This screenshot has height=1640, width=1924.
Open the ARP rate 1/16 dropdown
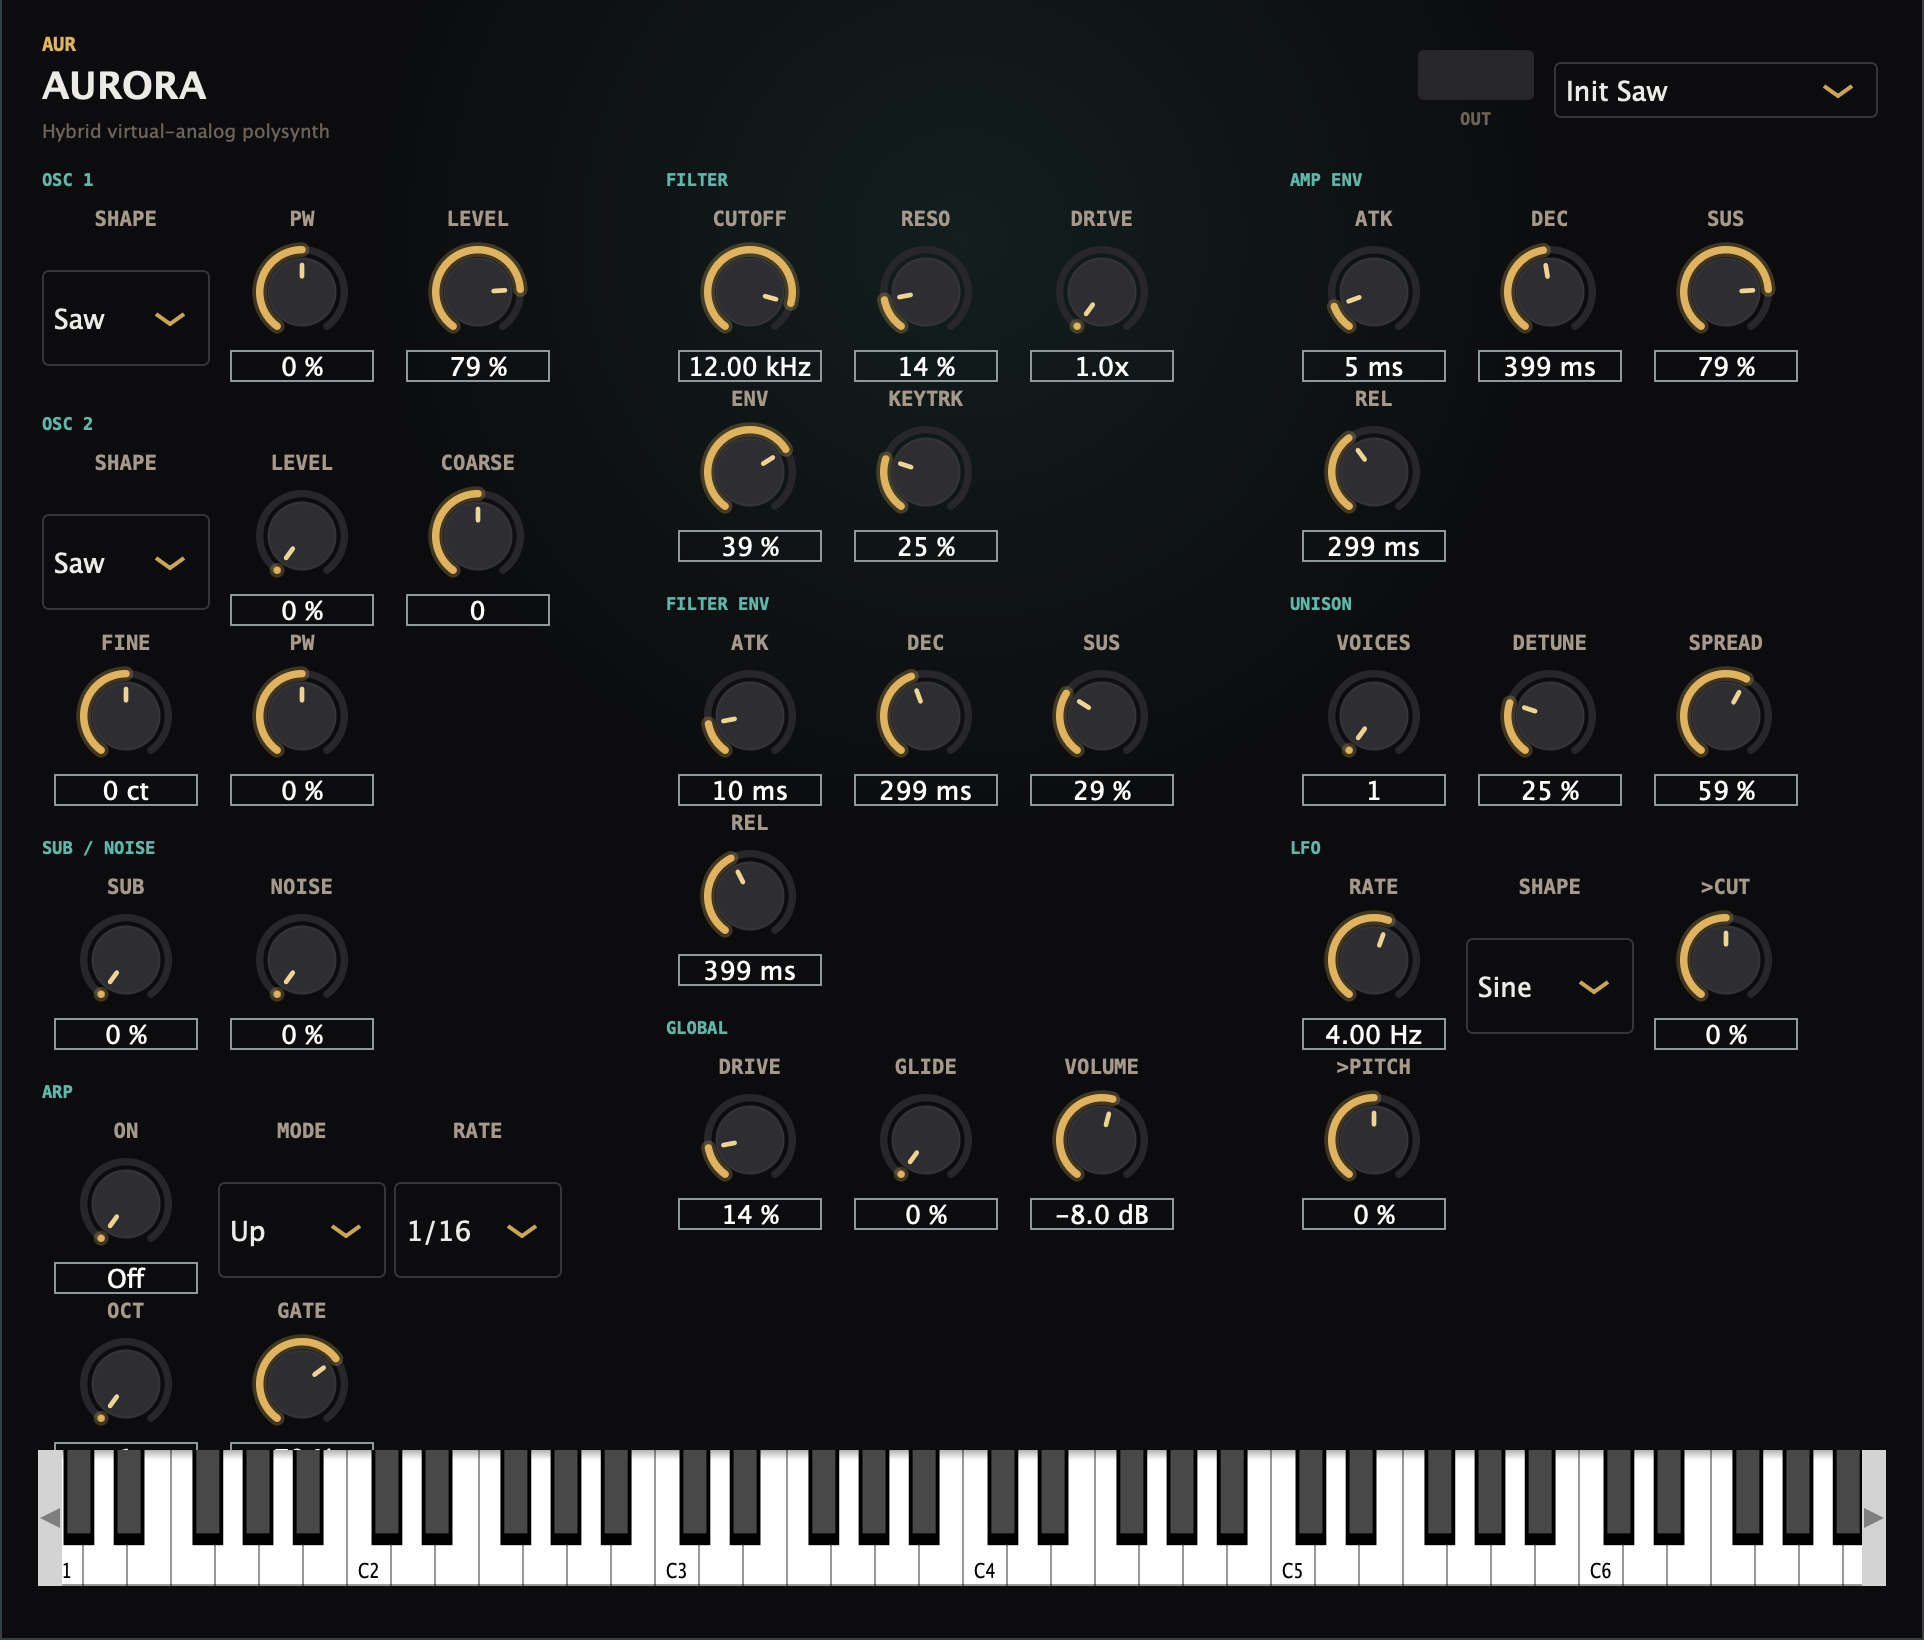478,1230
